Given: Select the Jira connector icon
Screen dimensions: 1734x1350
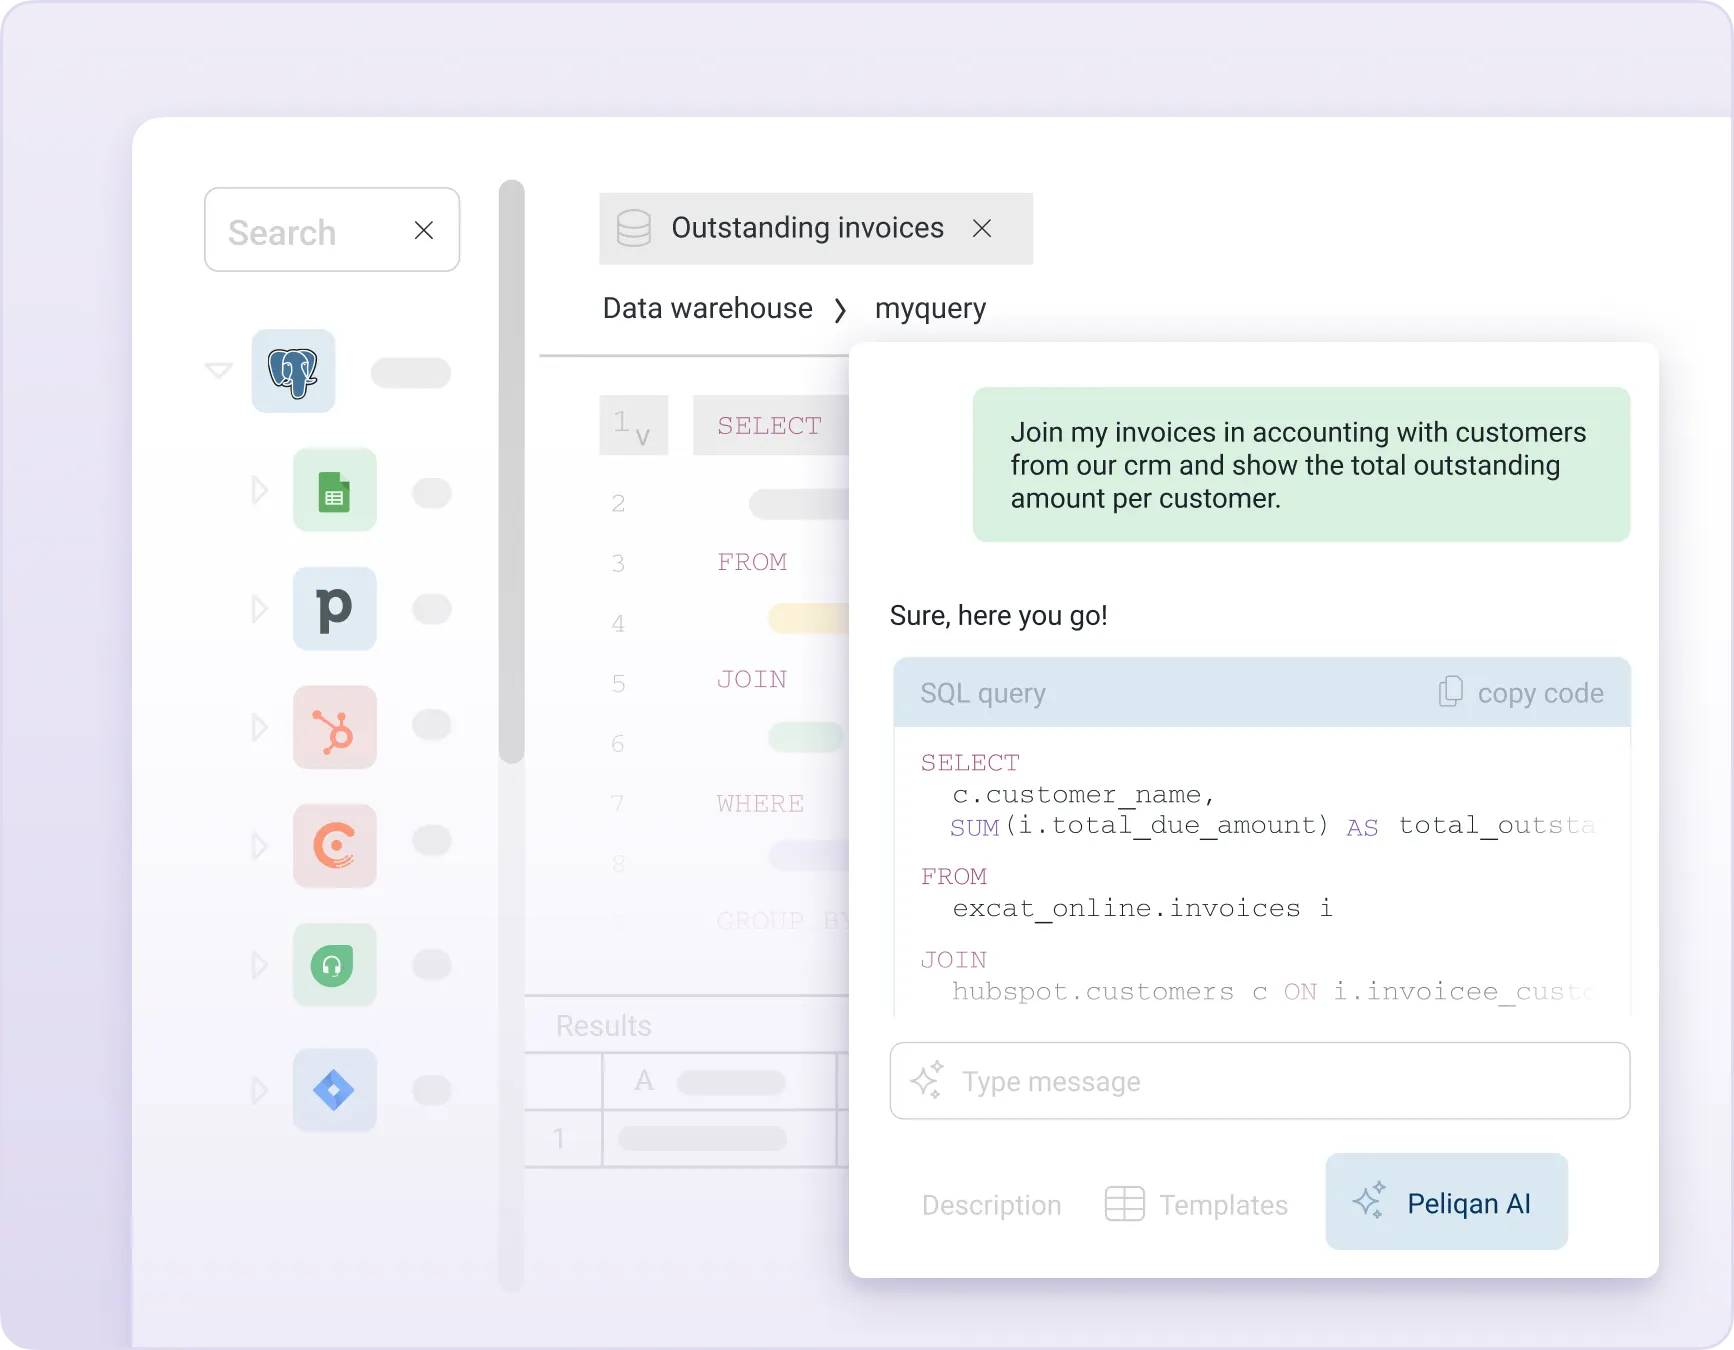Looking at the screenshot, I should point(335,1090).
